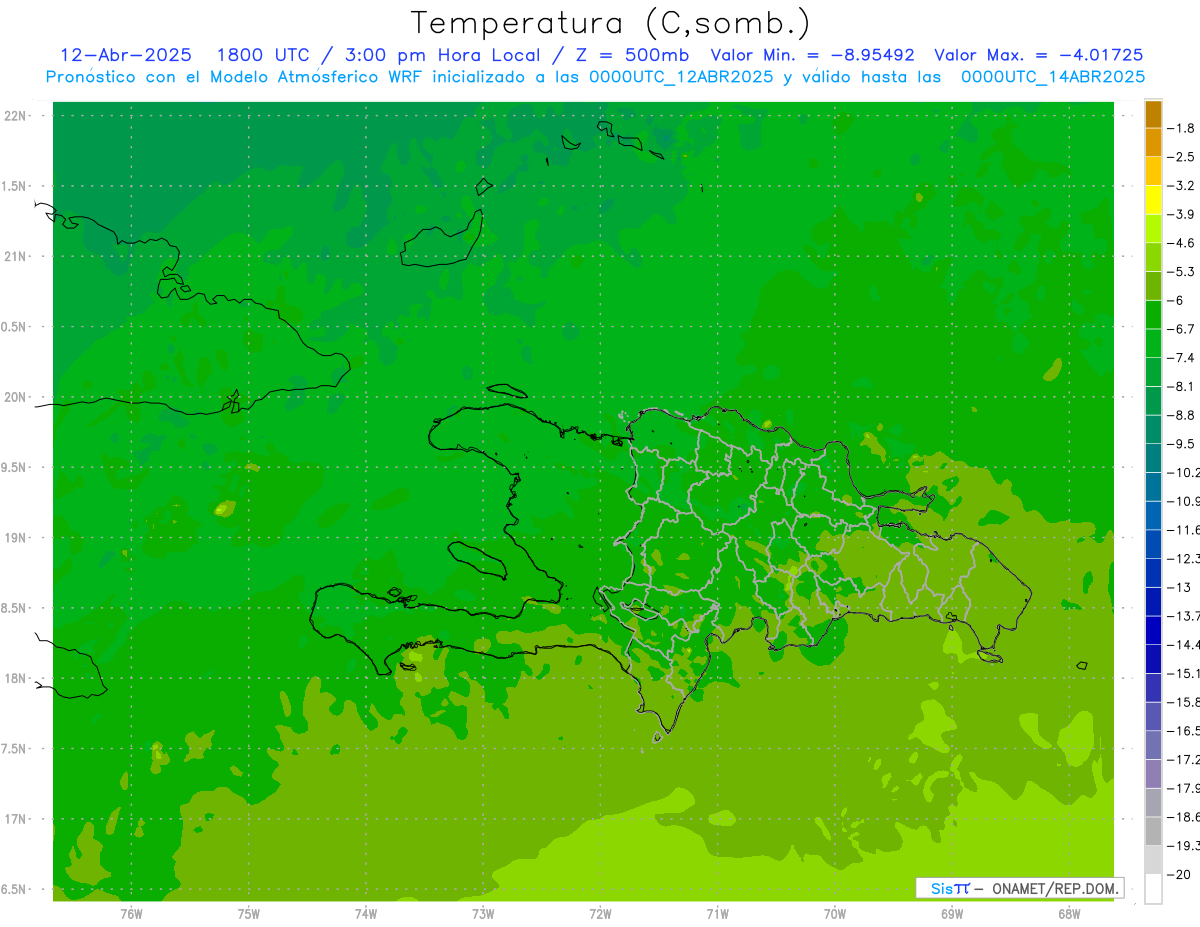Click the '71W' longitude label

(x=717, y=913)
